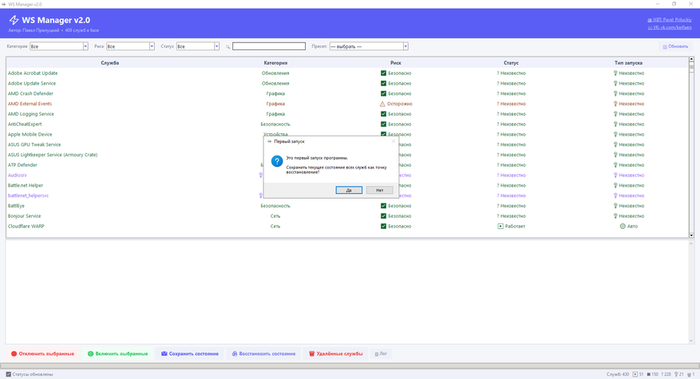Sort by the Тип запуска column header
The height and width of the screenshot is (379, 700).
coord(628,63)
